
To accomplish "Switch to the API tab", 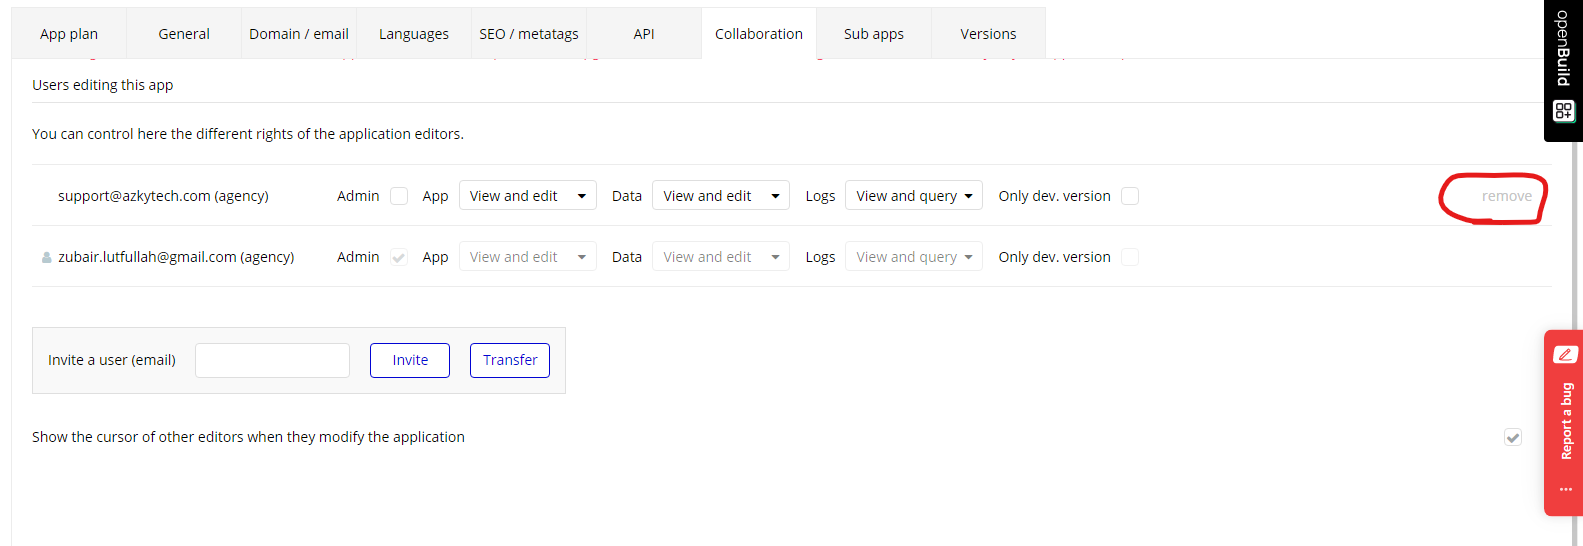I will [643, 34].
